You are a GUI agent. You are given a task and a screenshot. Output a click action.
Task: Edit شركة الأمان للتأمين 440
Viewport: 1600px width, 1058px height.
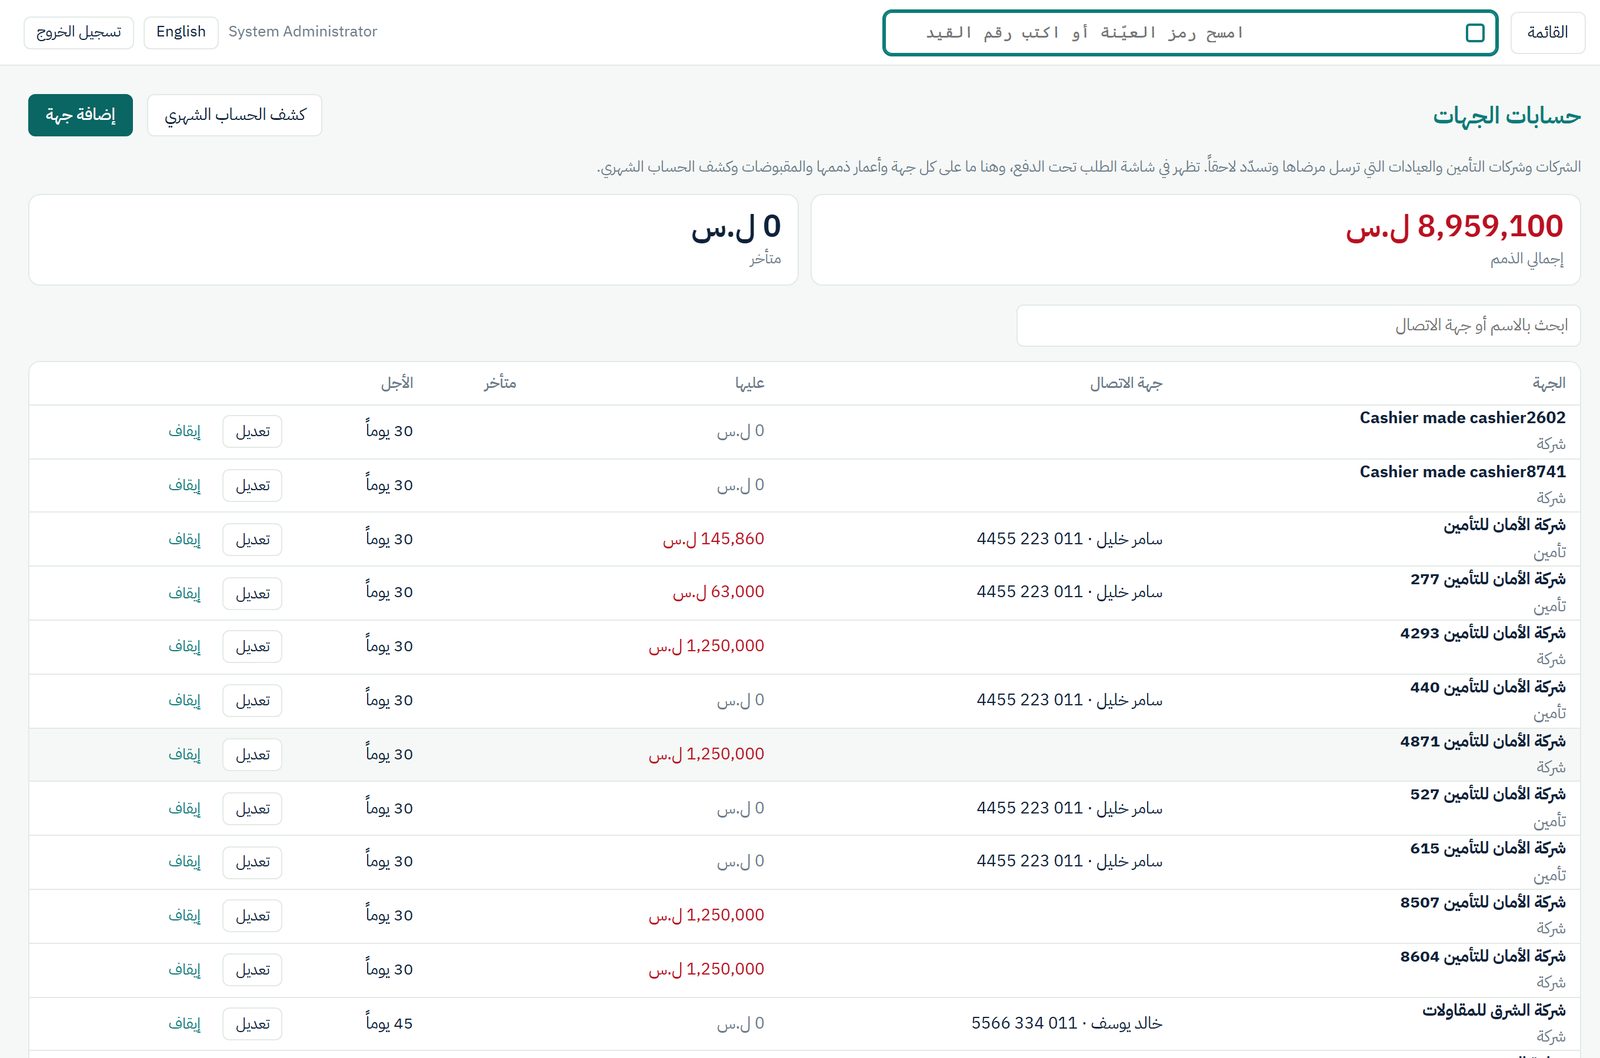[x=252, y=701]
